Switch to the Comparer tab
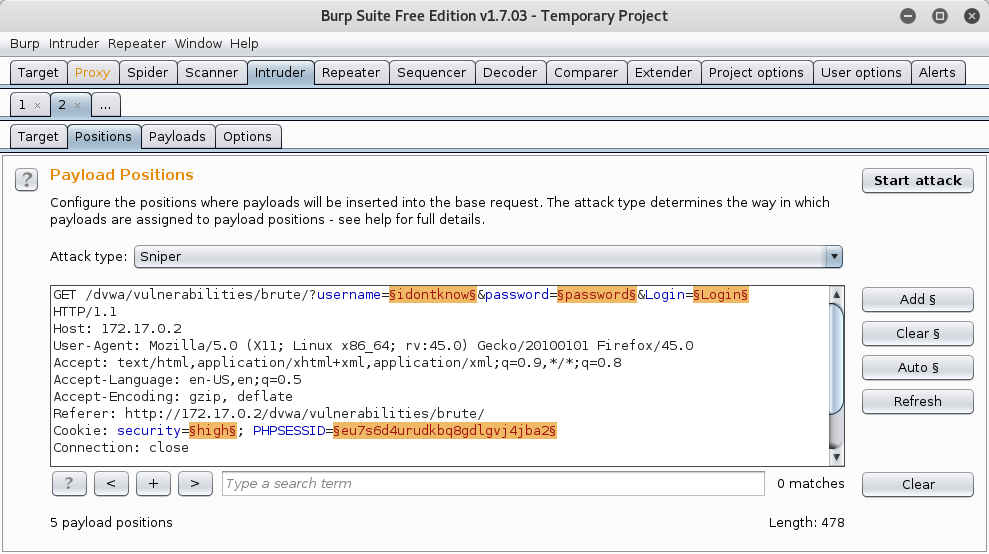This screenshot has width=989, height=554. 586,73
